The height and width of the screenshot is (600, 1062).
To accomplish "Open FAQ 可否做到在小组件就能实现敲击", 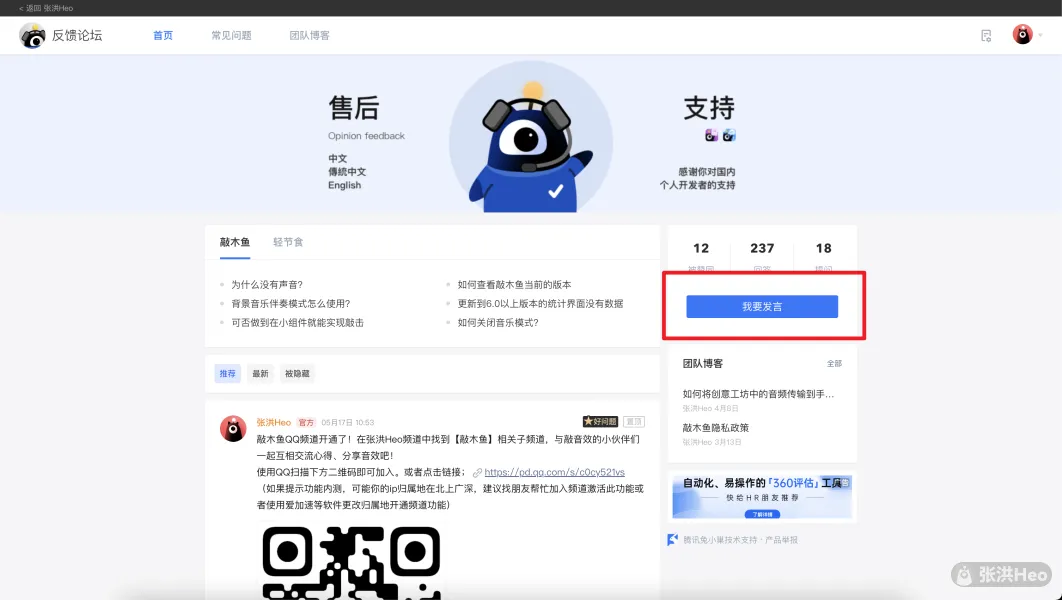I will click(x=297, y=322).
